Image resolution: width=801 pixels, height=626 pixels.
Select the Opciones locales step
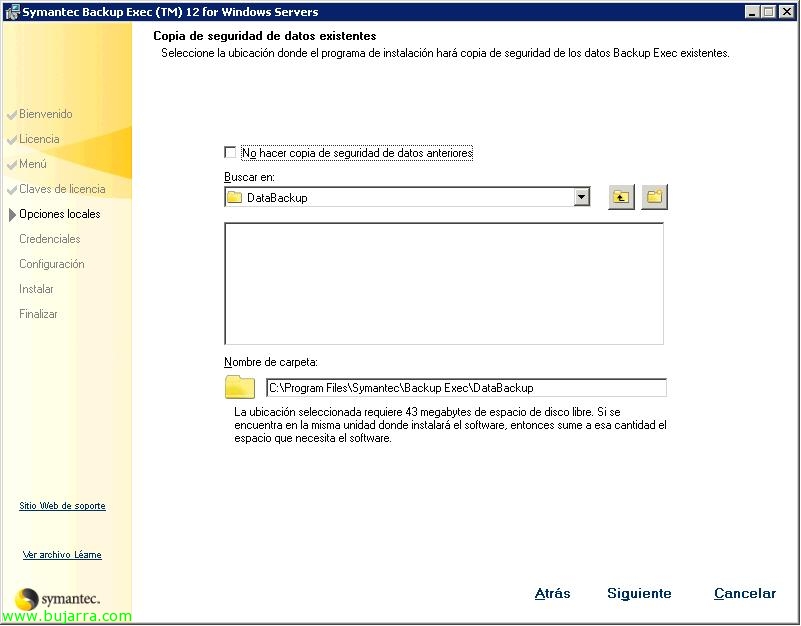click(59, 214)
